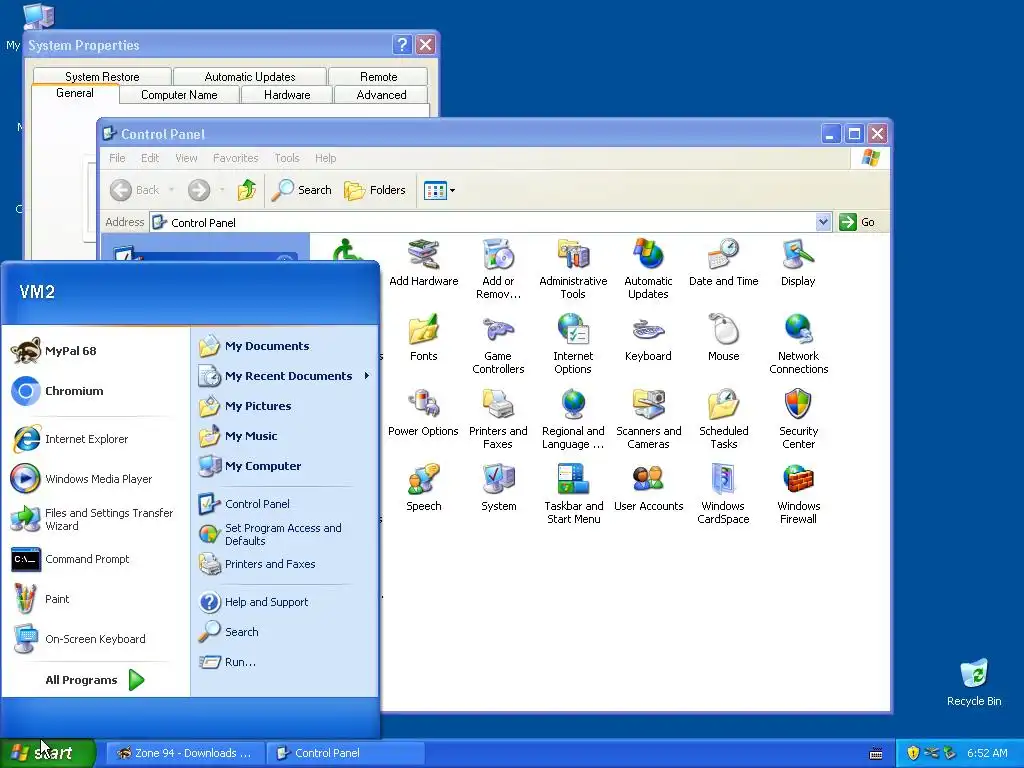The width and height of the screenshot is (1024, 768).
Task: Open the File menu in Control Panel
Action: tap(117, 158)
